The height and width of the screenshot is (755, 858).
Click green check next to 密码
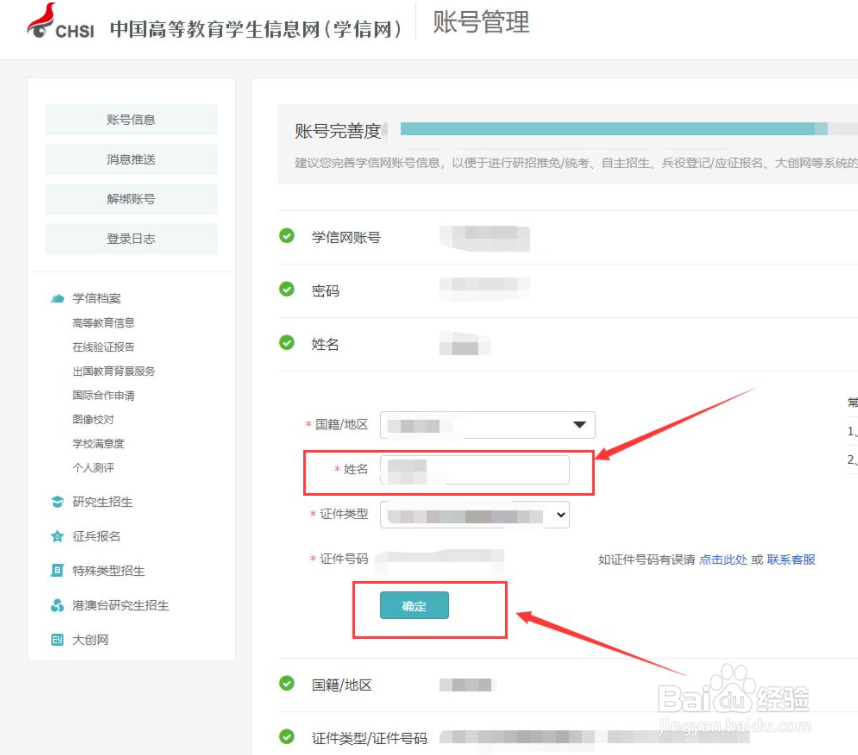tap(287, 289)
